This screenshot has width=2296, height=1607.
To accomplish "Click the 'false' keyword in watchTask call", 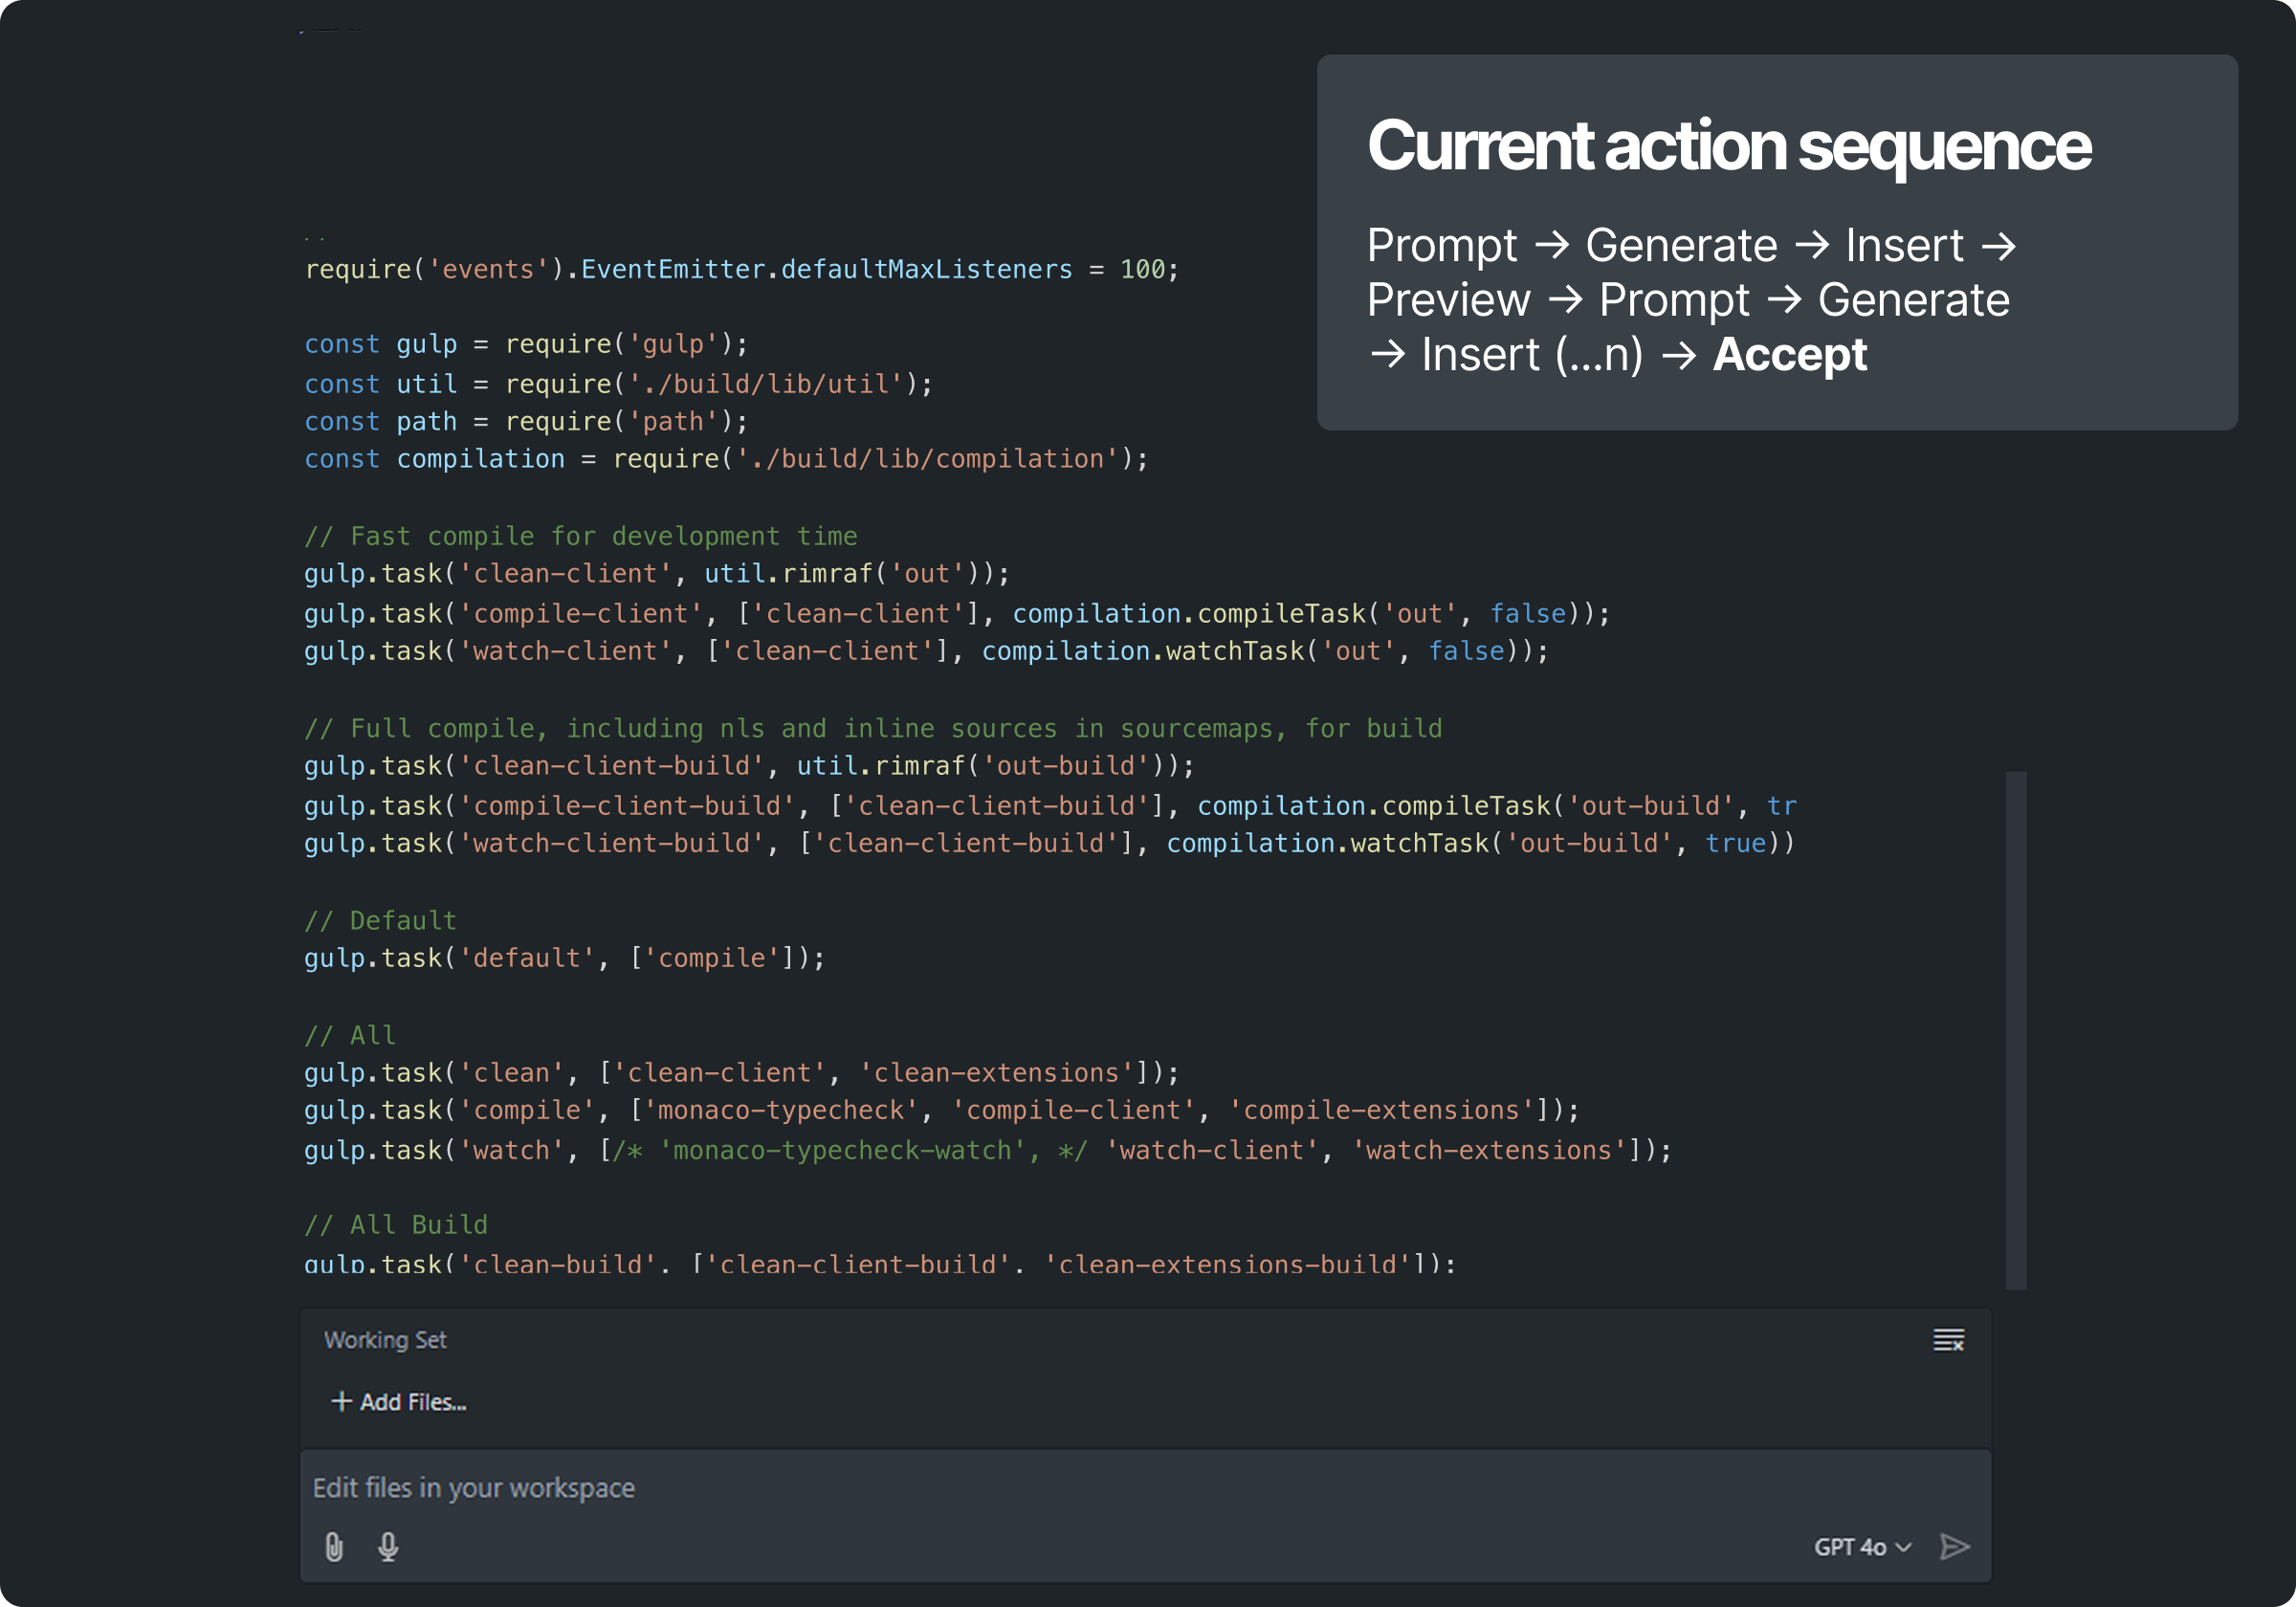I will pyautogui.click(x=1467, y=650).
